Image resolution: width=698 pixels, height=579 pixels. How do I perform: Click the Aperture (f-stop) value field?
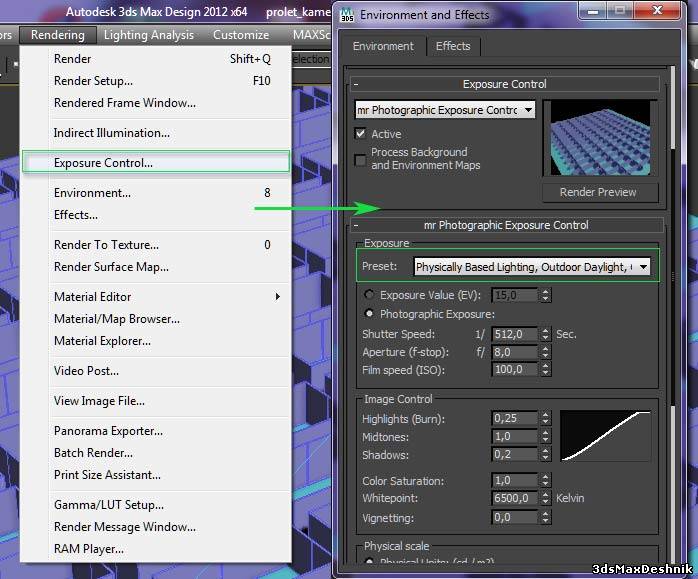(515, 352)
